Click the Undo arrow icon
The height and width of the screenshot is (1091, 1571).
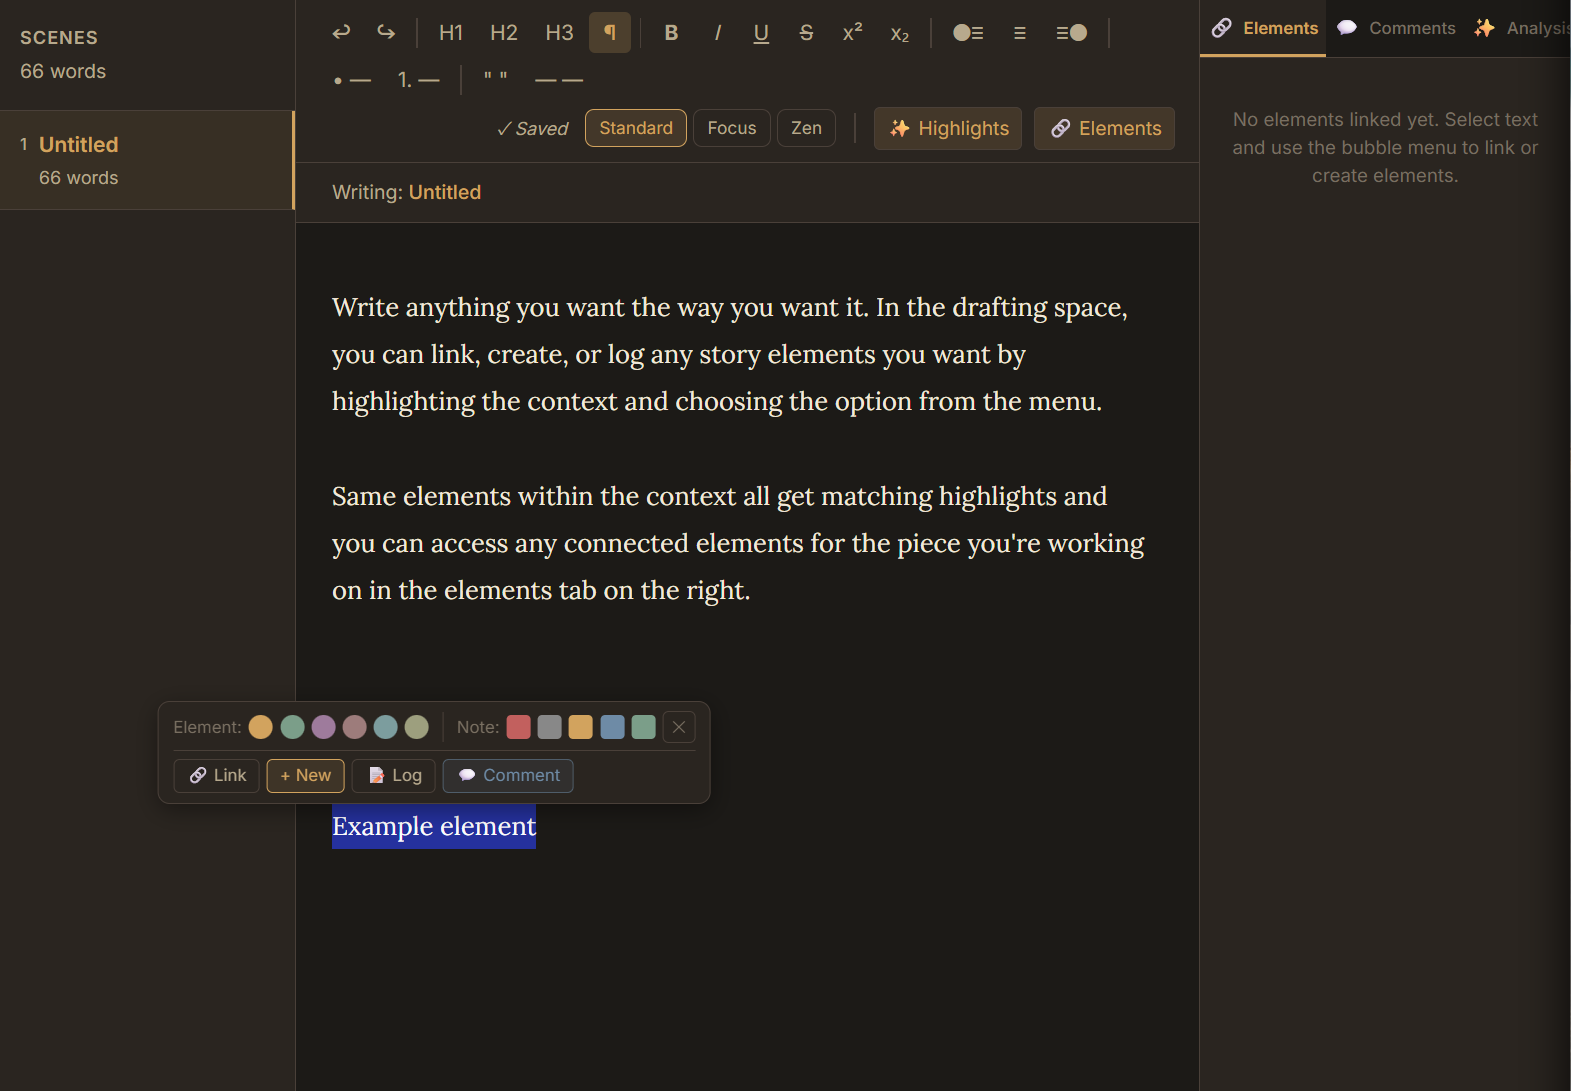coord(341,33)
